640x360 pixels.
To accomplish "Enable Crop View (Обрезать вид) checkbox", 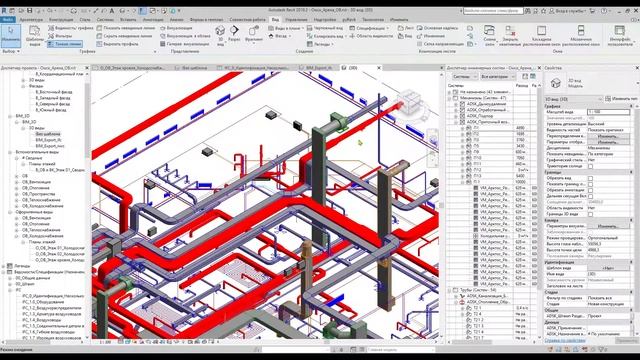I will (x=590, y=178).
